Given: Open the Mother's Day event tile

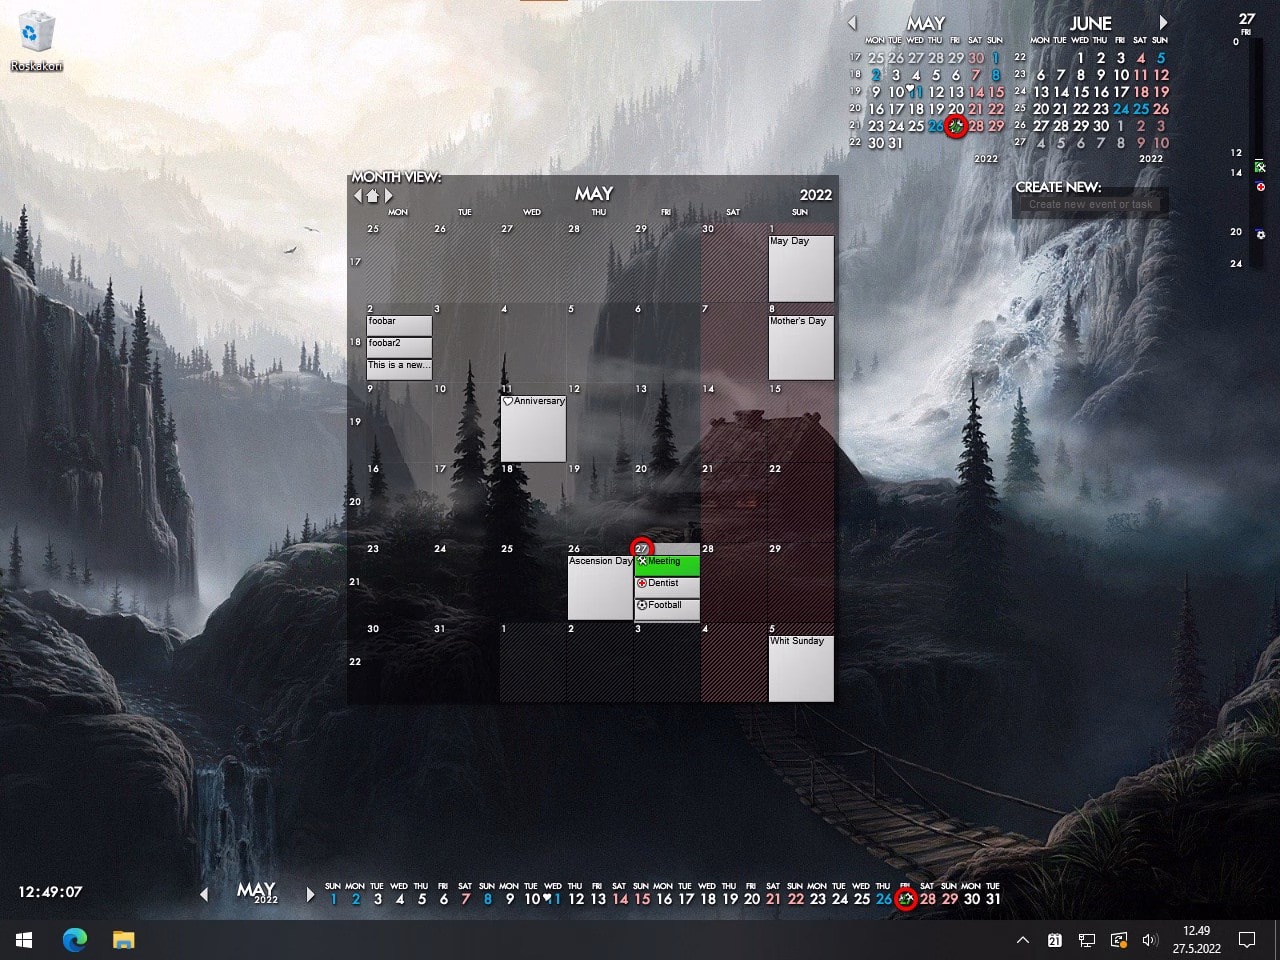Looking at the screenshot, I should [x=801, y=347].
